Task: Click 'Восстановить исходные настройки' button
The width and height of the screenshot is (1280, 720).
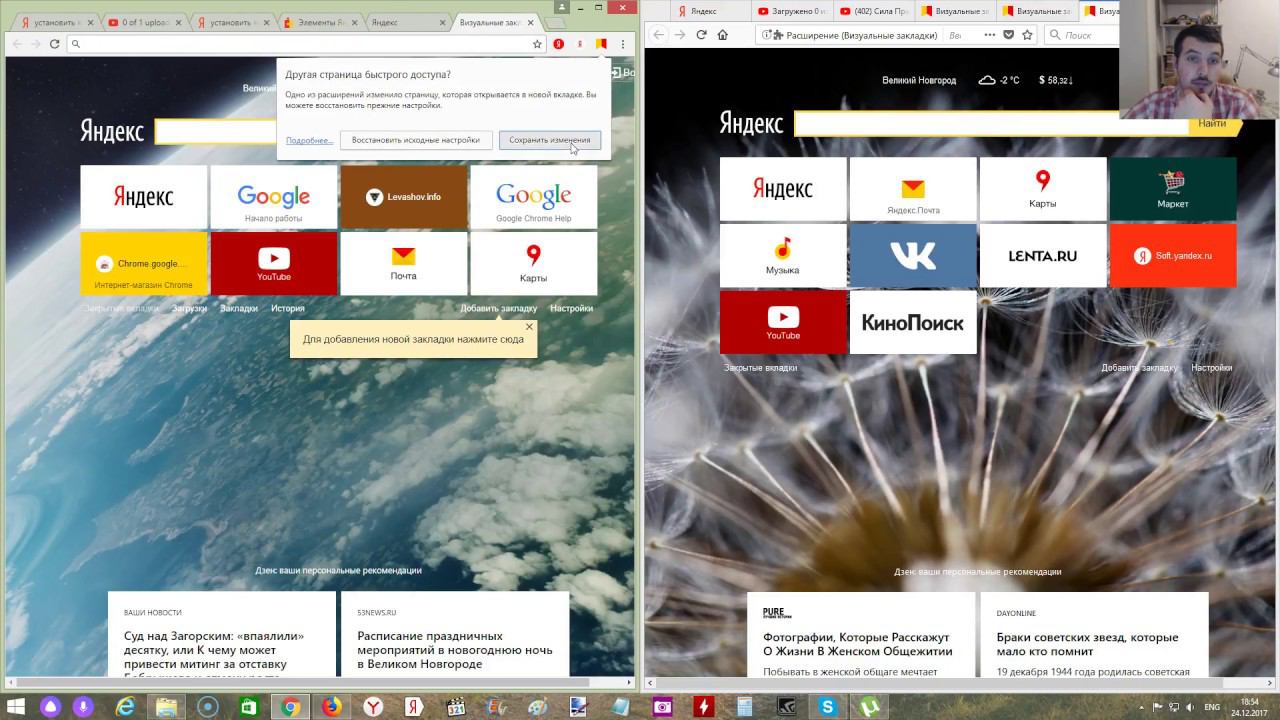Action: click(415, 140)
